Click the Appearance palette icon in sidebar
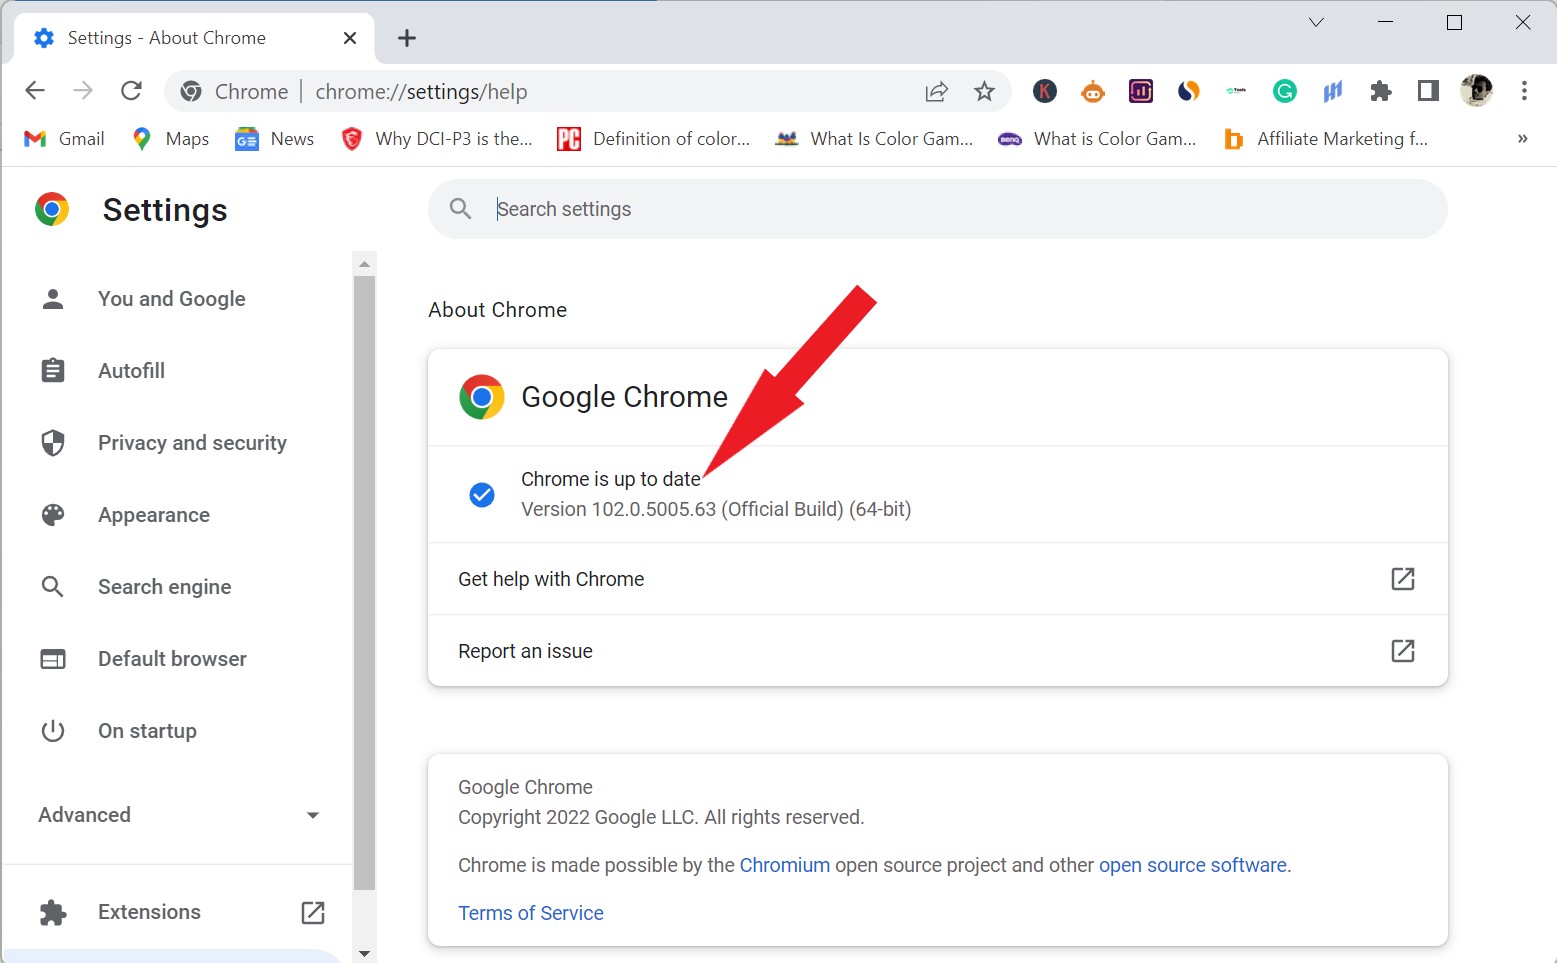This screenshot has height=963, width=1557. tap(52, 515)
